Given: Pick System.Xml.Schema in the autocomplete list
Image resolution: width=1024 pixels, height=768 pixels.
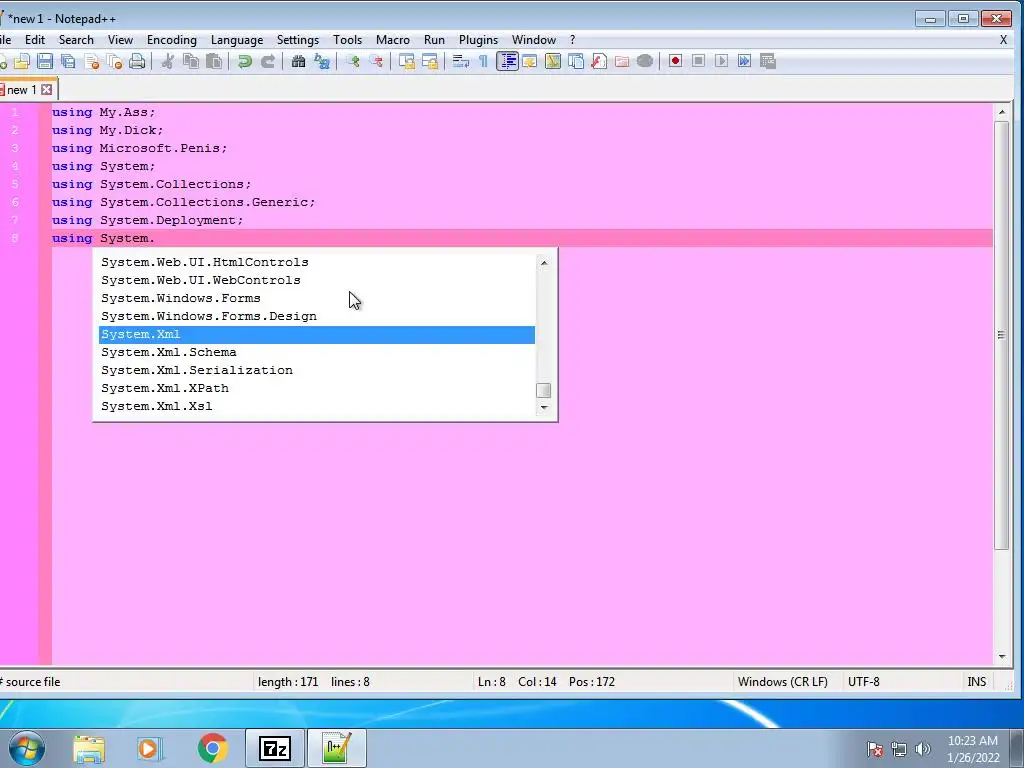Looking at the screenshot, I should click(x=317, y=352).
